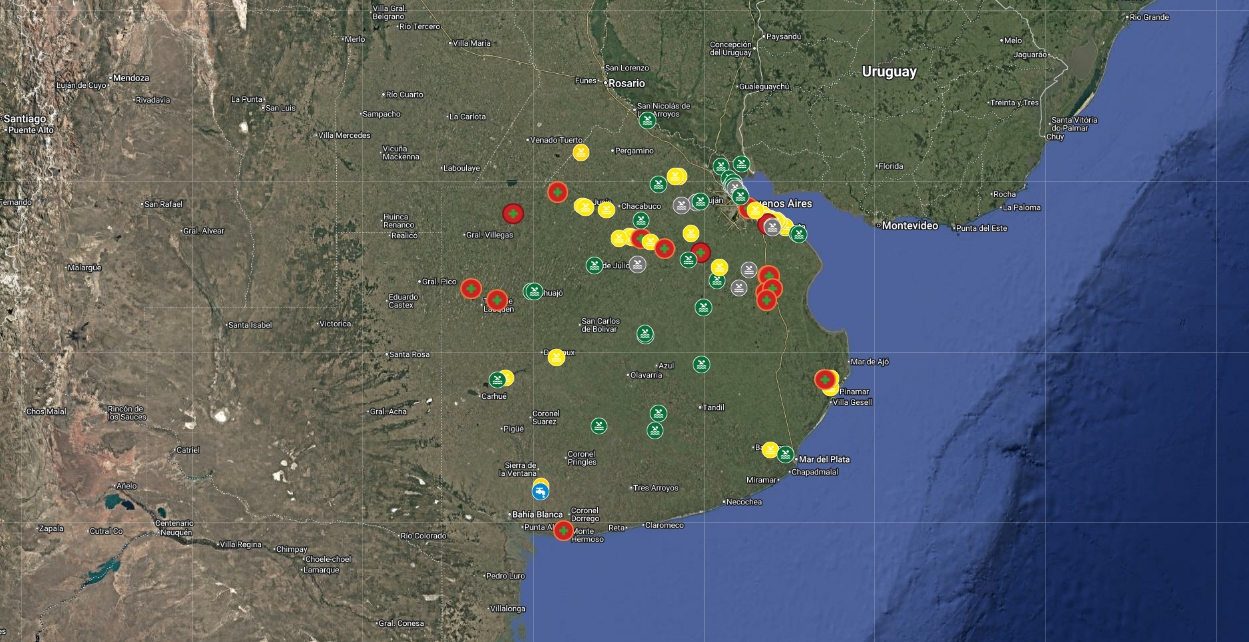Open green swimming marker at San Nicolás
Viewport: 1249px width, 642px height.
click(x=647, y=121)
